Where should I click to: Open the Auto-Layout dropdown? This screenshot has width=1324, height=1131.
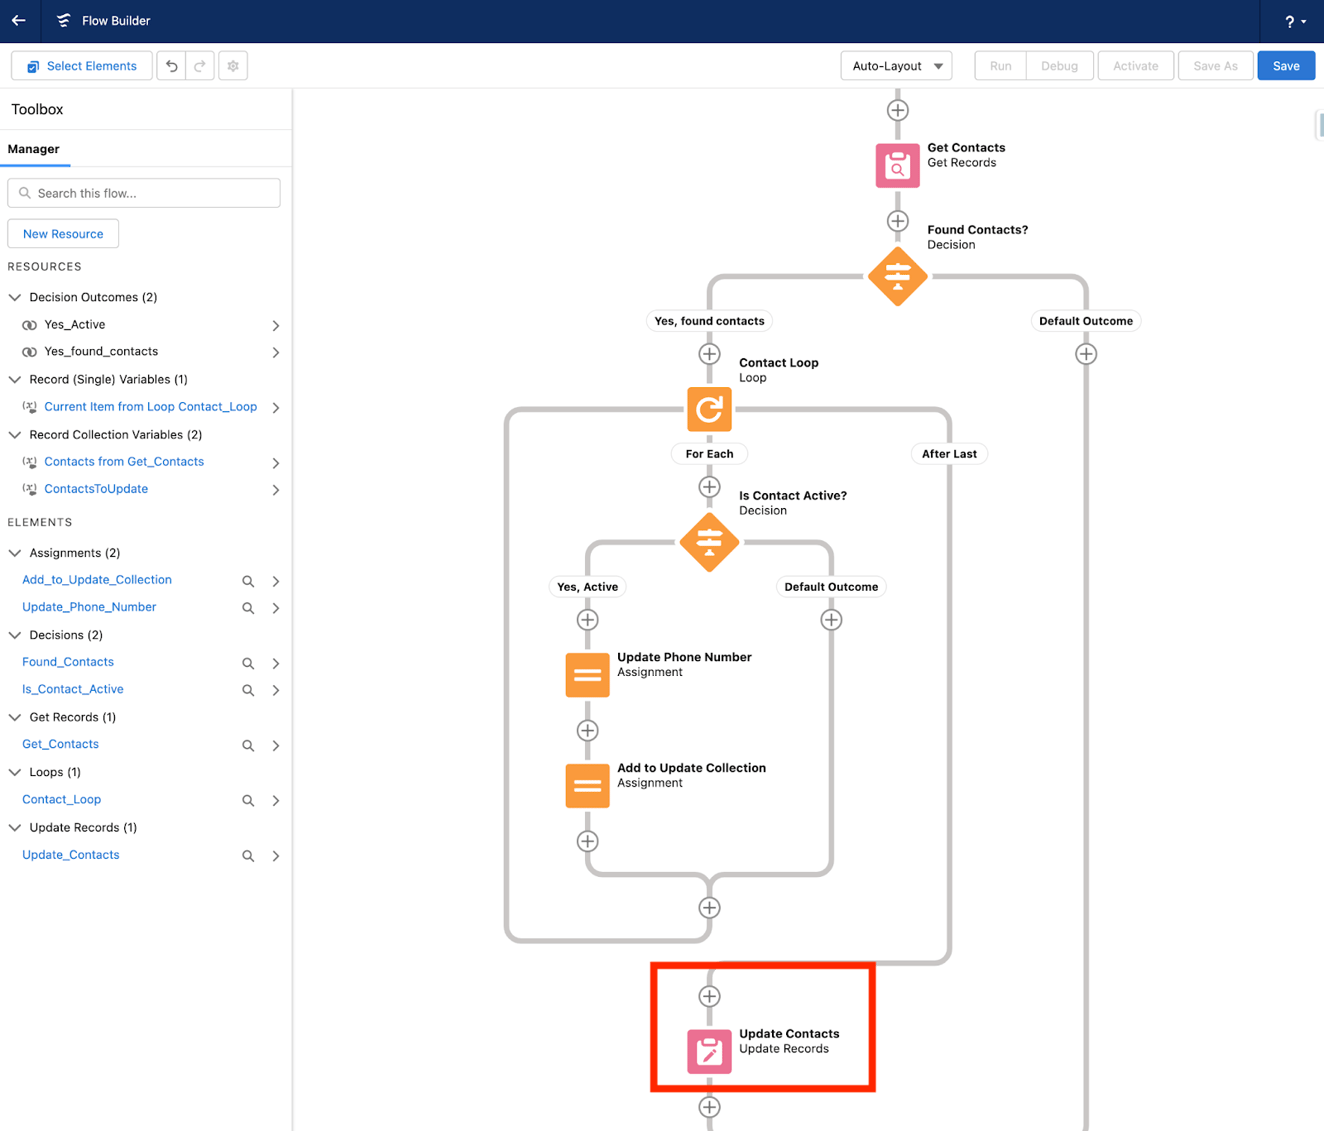pos(896,65)
